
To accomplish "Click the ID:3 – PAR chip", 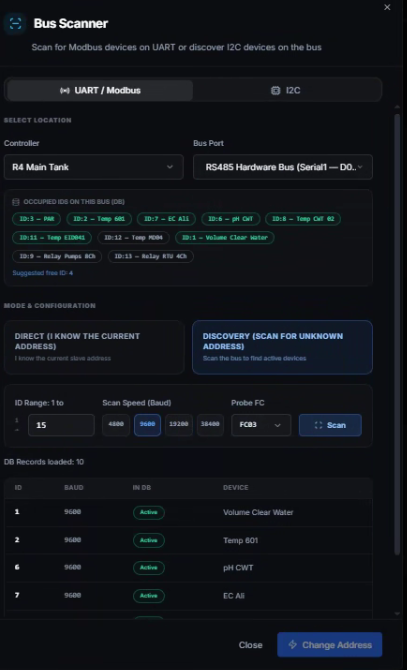I will click(37, 219).
